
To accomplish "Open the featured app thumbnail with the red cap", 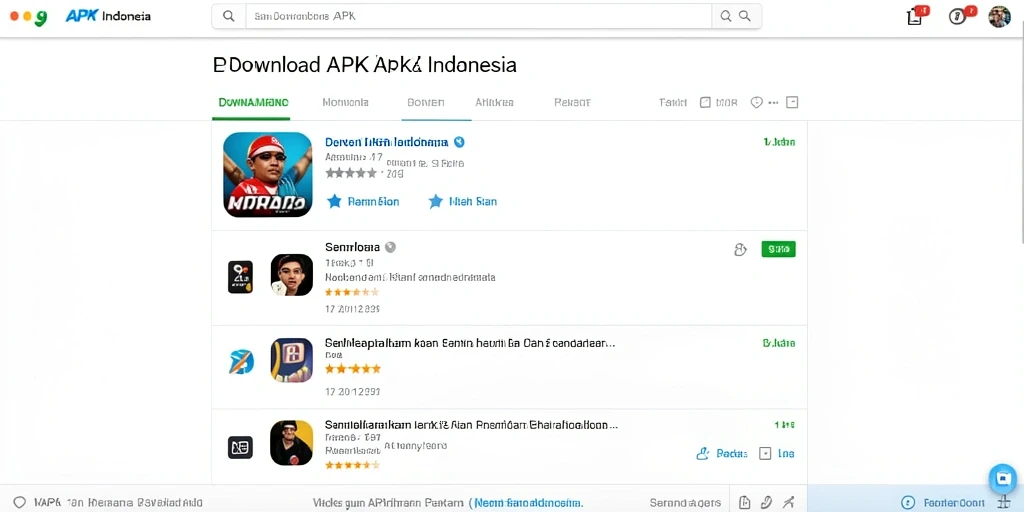I will 268,174.
